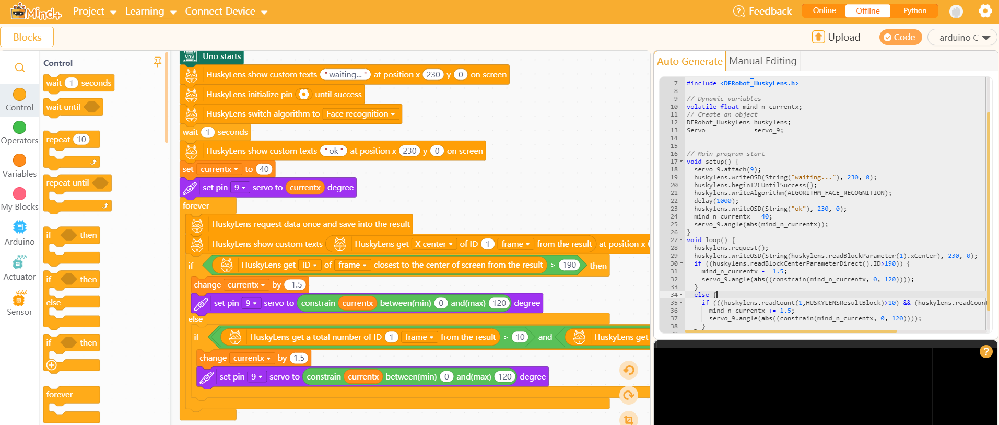Screen dimensions: 999x425
Task: Open the Sensor block category
Action: (20, 303)
